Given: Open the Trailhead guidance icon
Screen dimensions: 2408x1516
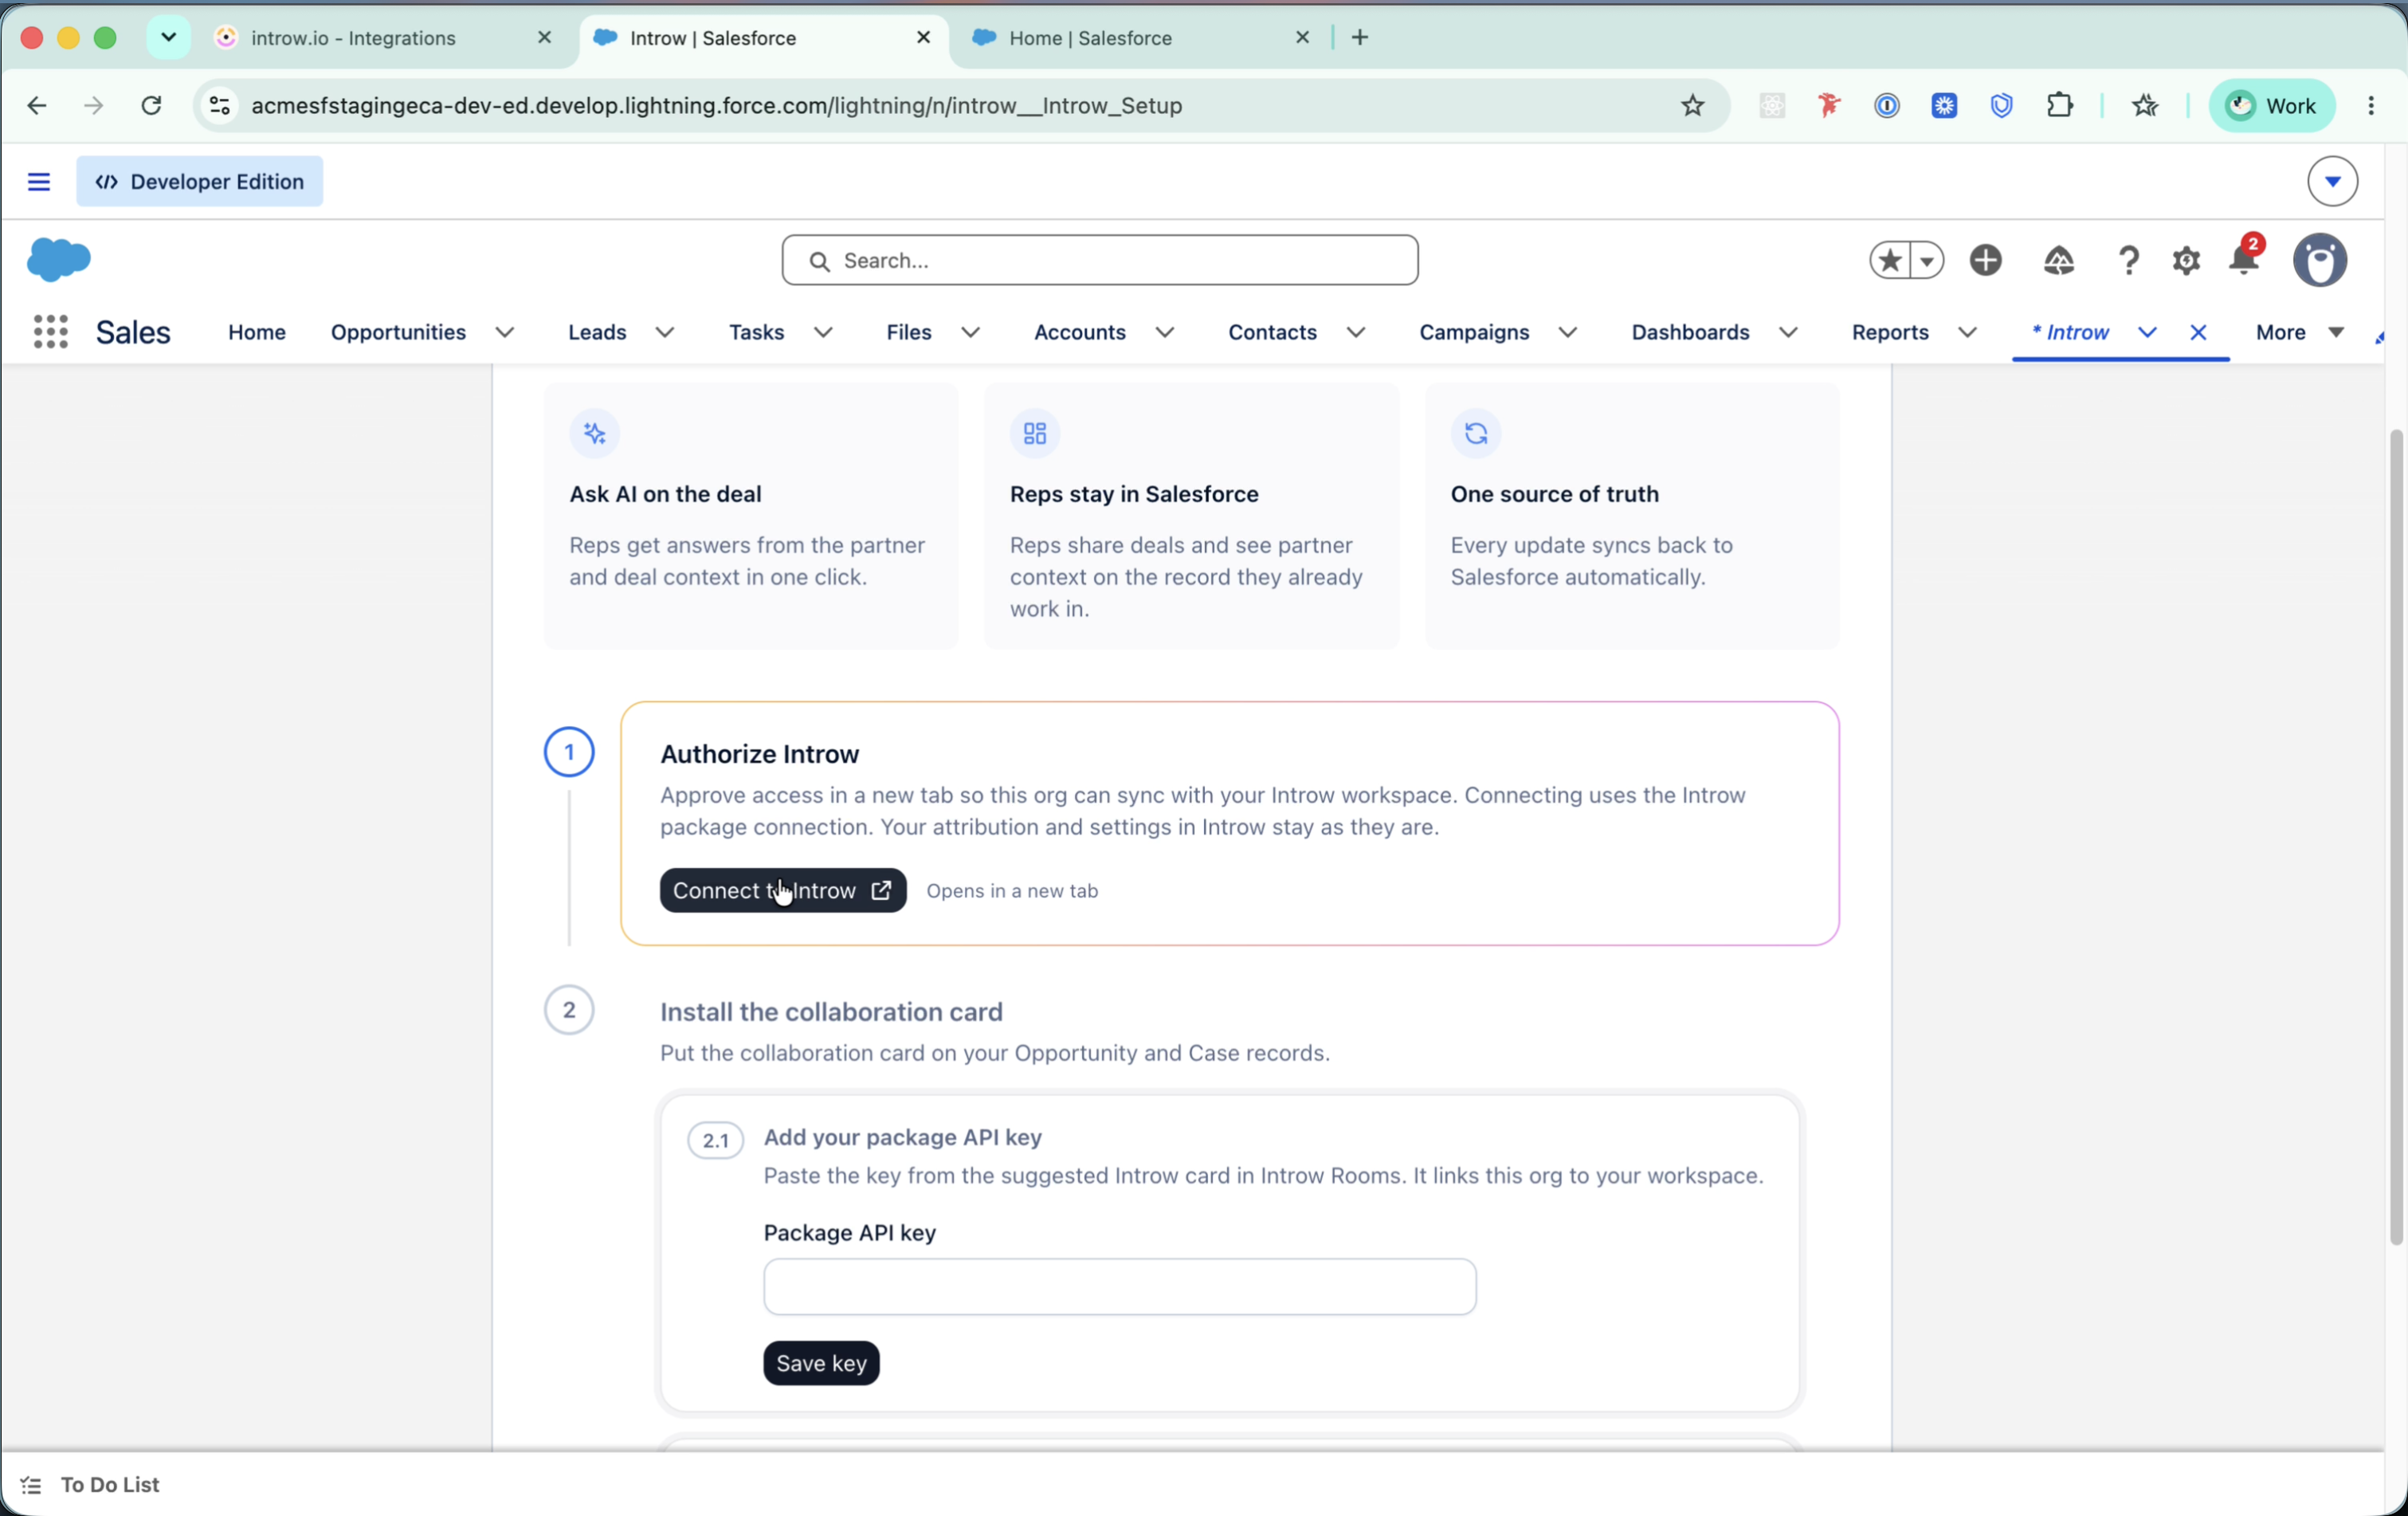Looking at the screenshot, I should [x=2058, y=260].
